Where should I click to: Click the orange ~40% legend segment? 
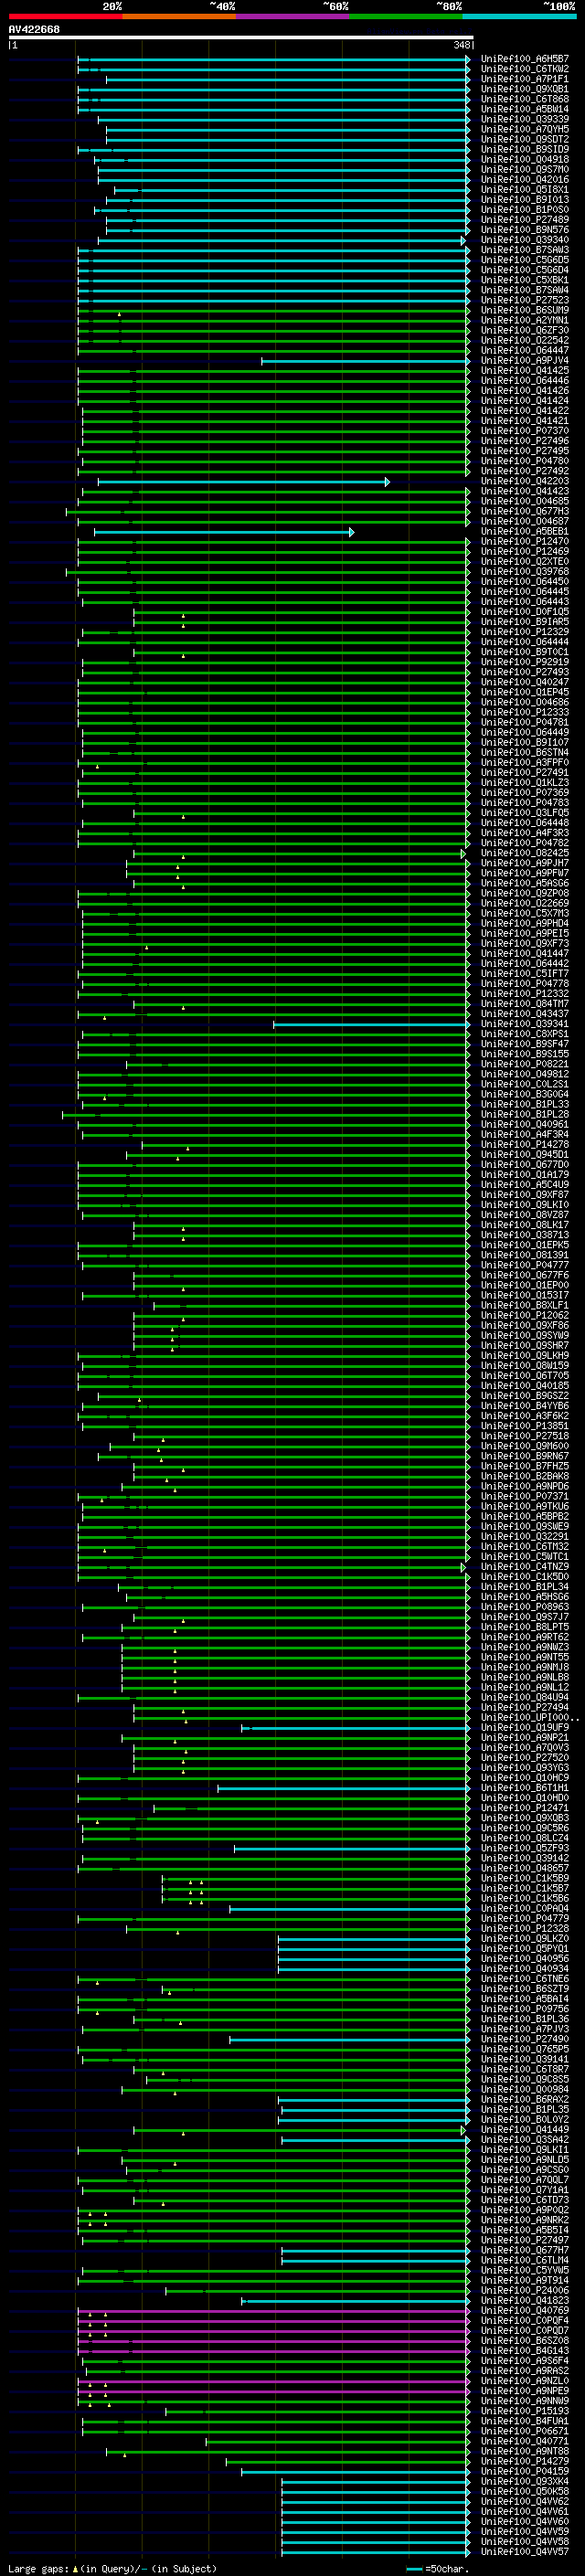[x=179, y=16]
